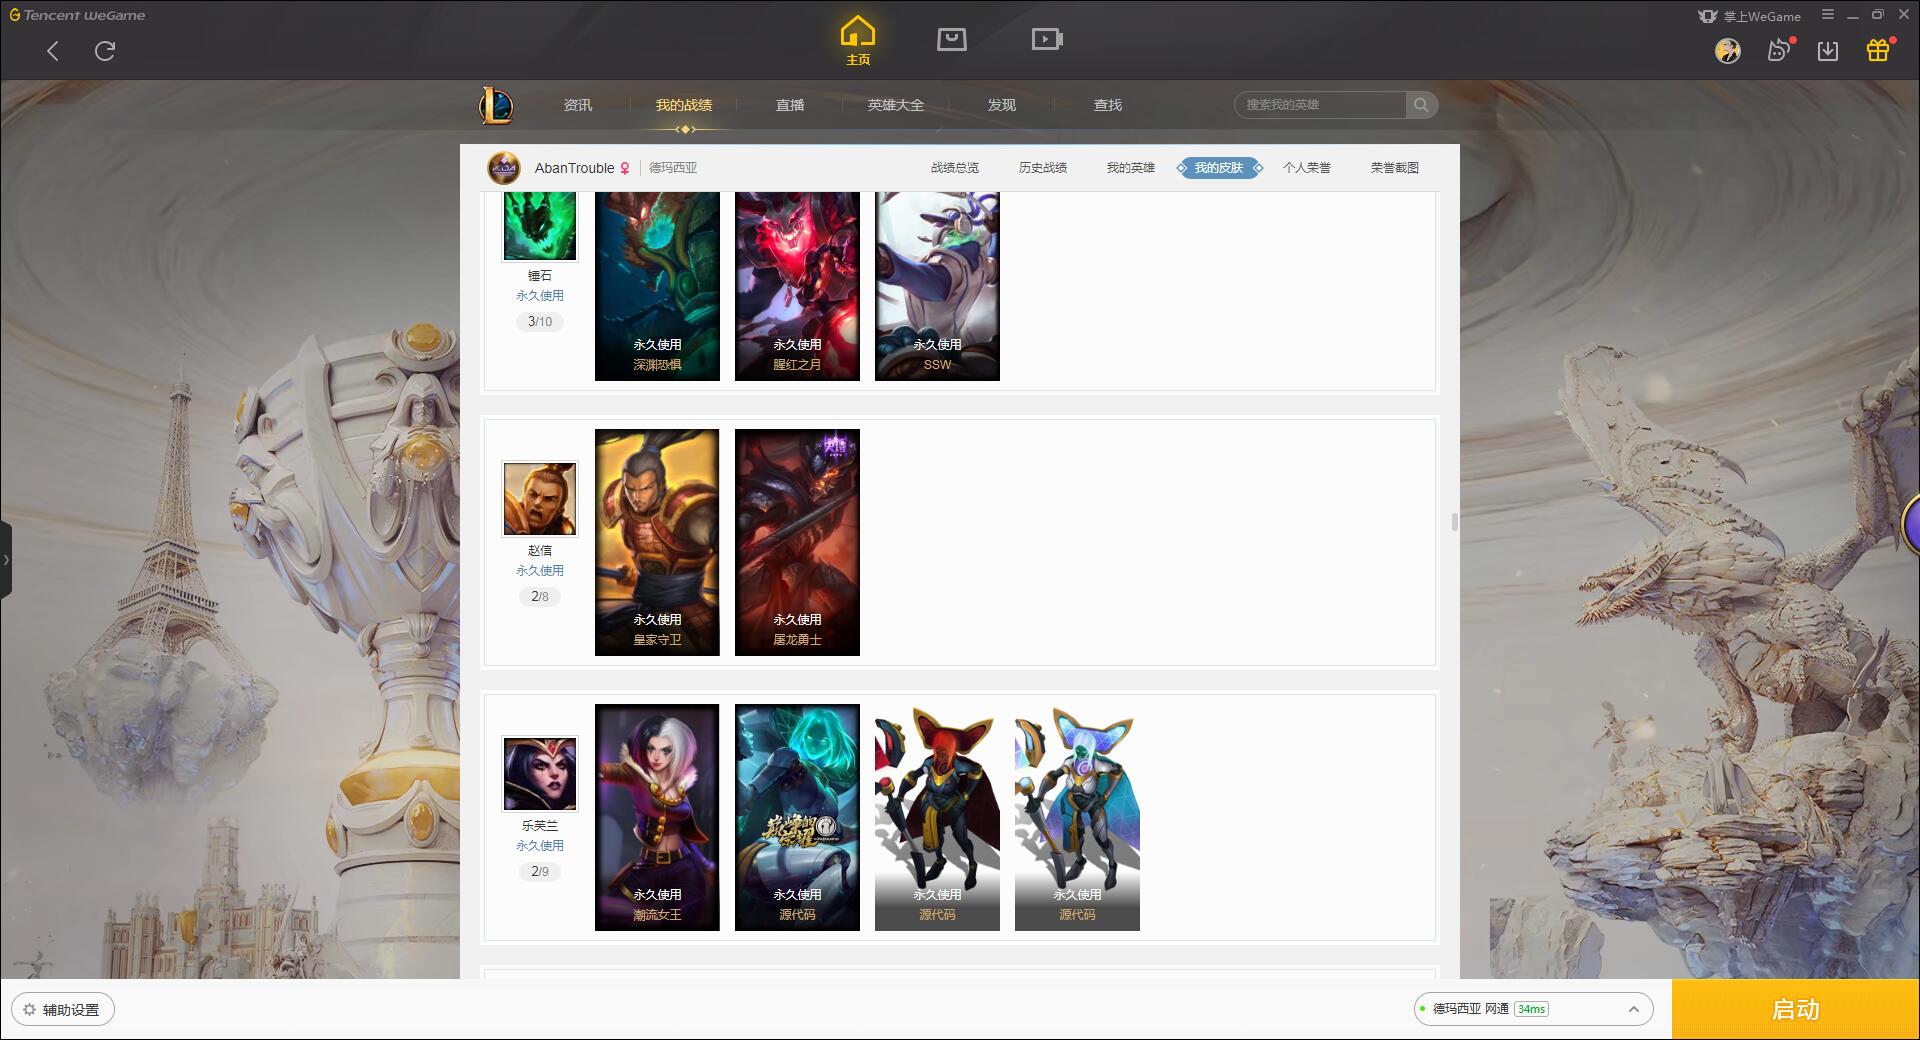Open the gift box icon
Screen dimensions: 1920x1040
tap(1878, 50)
